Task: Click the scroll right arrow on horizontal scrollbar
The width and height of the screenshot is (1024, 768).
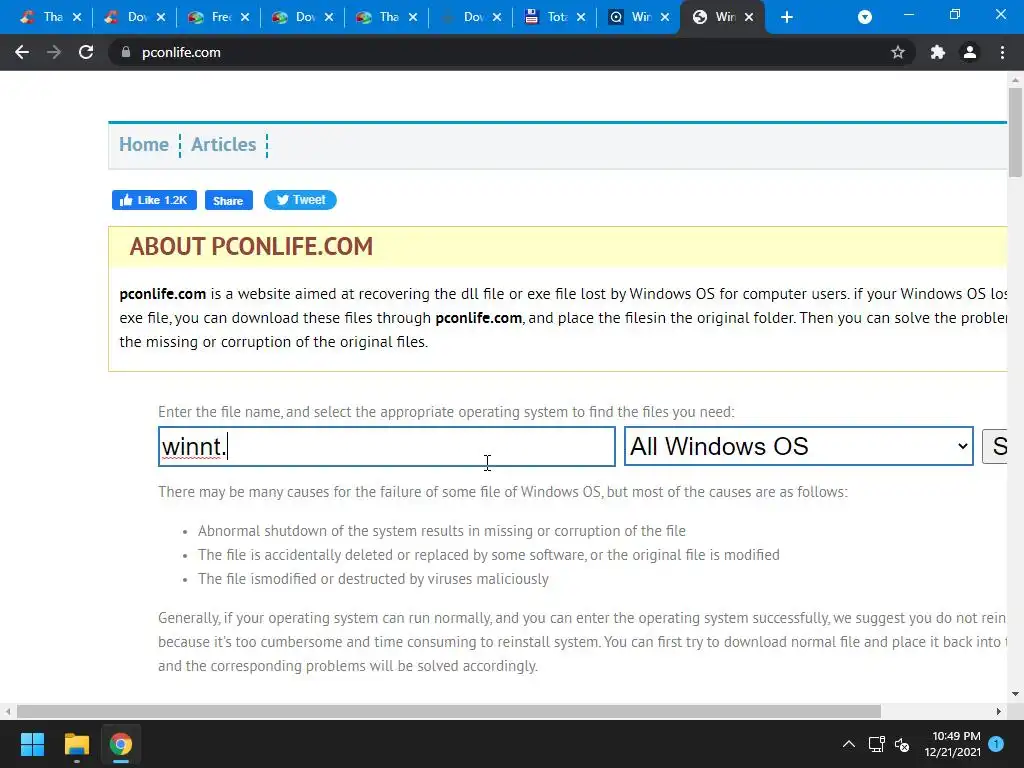Action: point(999,711)
